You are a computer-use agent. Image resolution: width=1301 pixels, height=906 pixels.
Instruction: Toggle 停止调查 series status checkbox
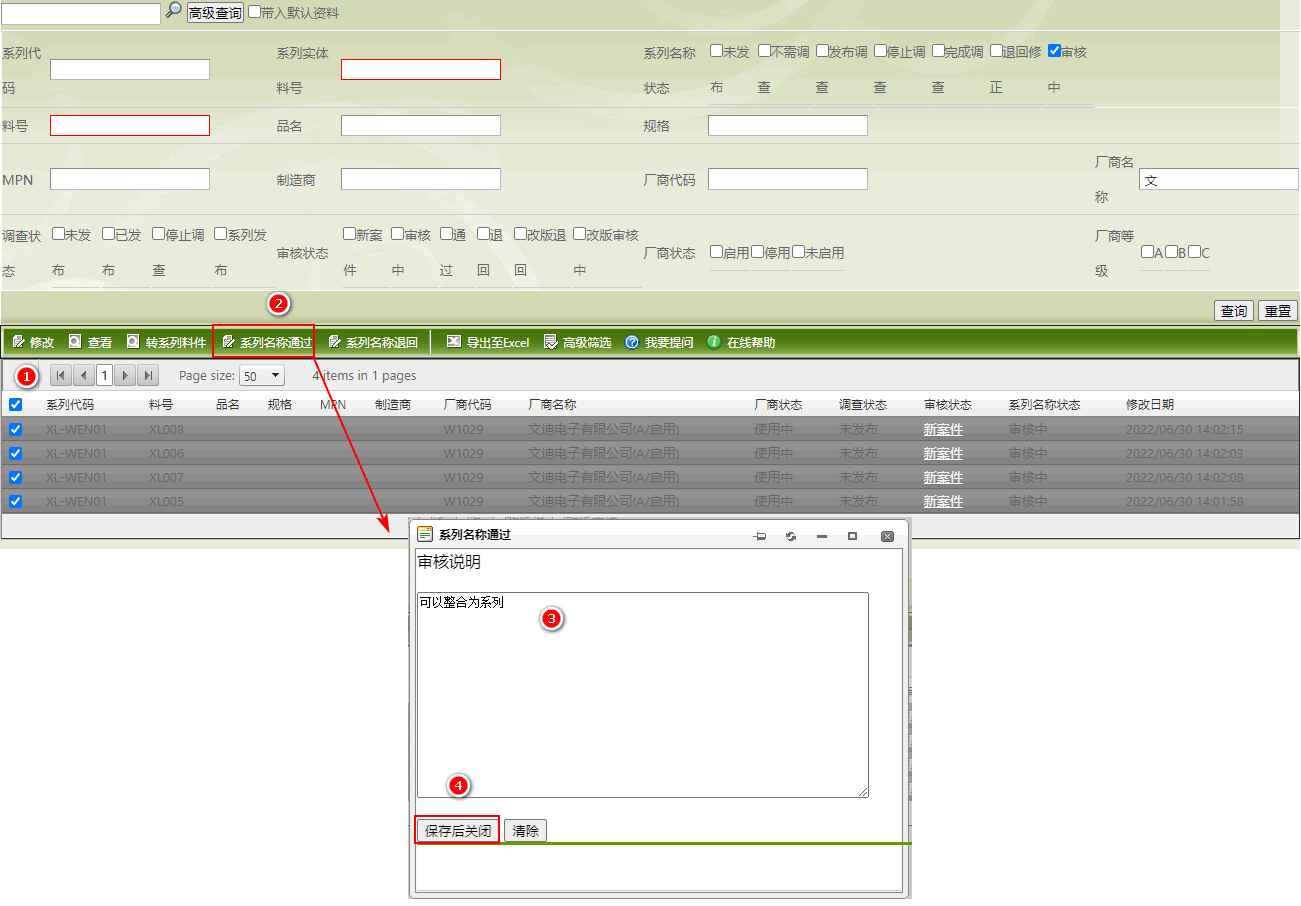click(x=880, y=50)
